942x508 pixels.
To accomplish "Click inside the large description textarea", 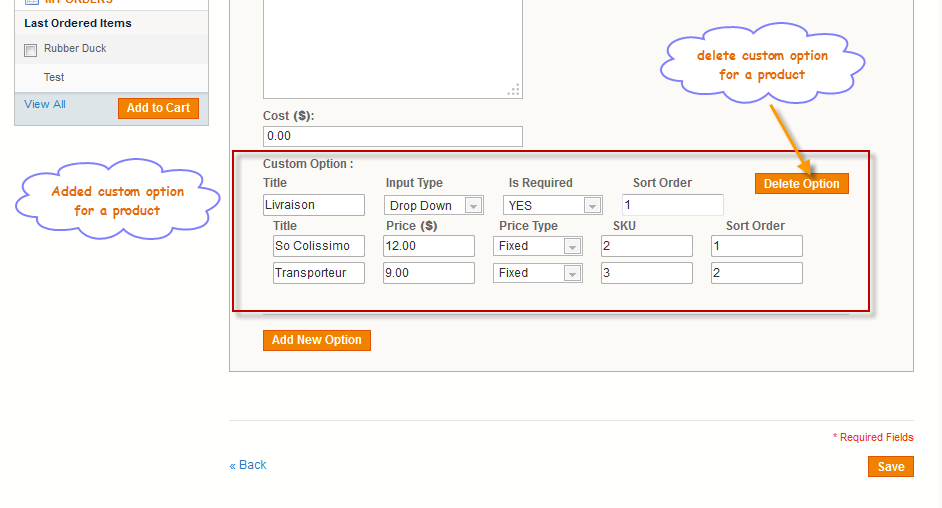I will 393,48.
